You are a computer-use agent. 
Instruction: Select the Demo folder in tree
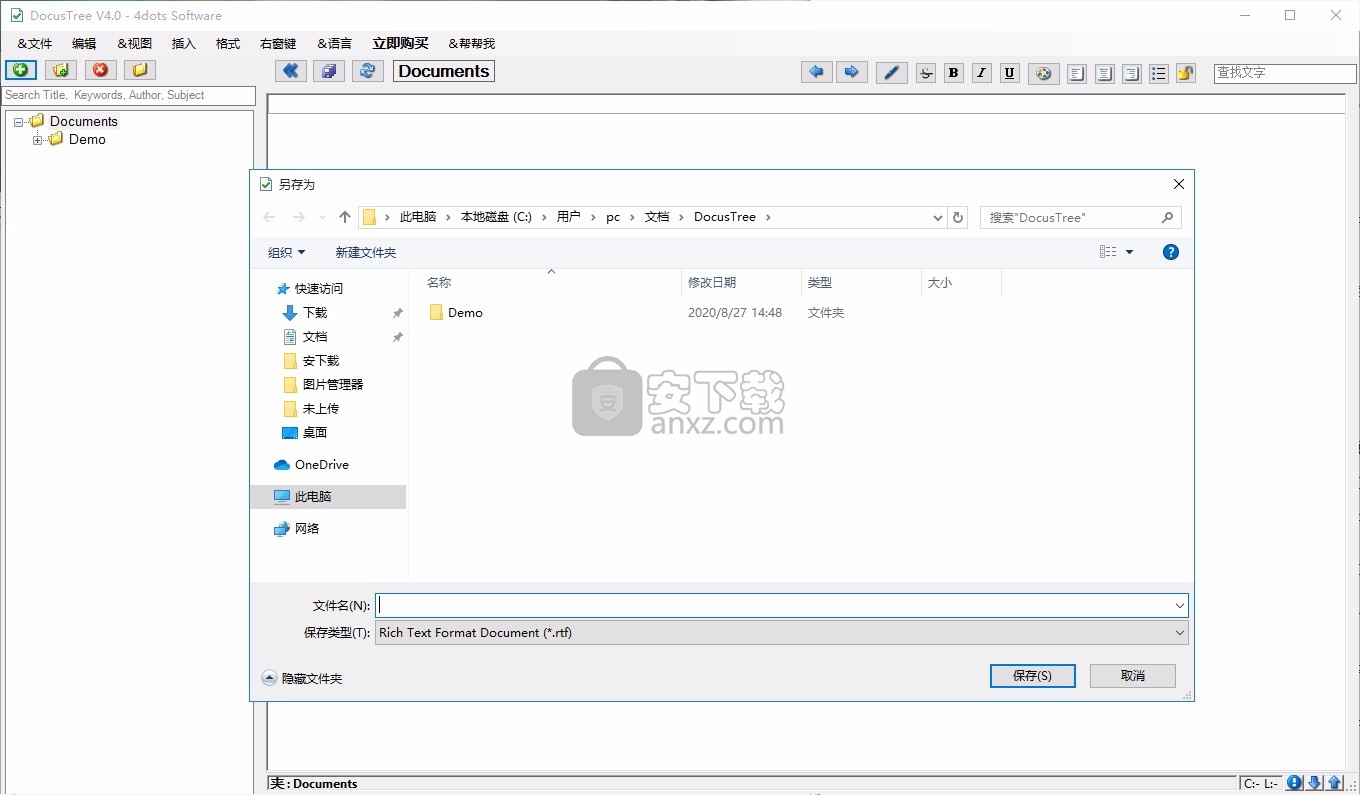point(87,140)
